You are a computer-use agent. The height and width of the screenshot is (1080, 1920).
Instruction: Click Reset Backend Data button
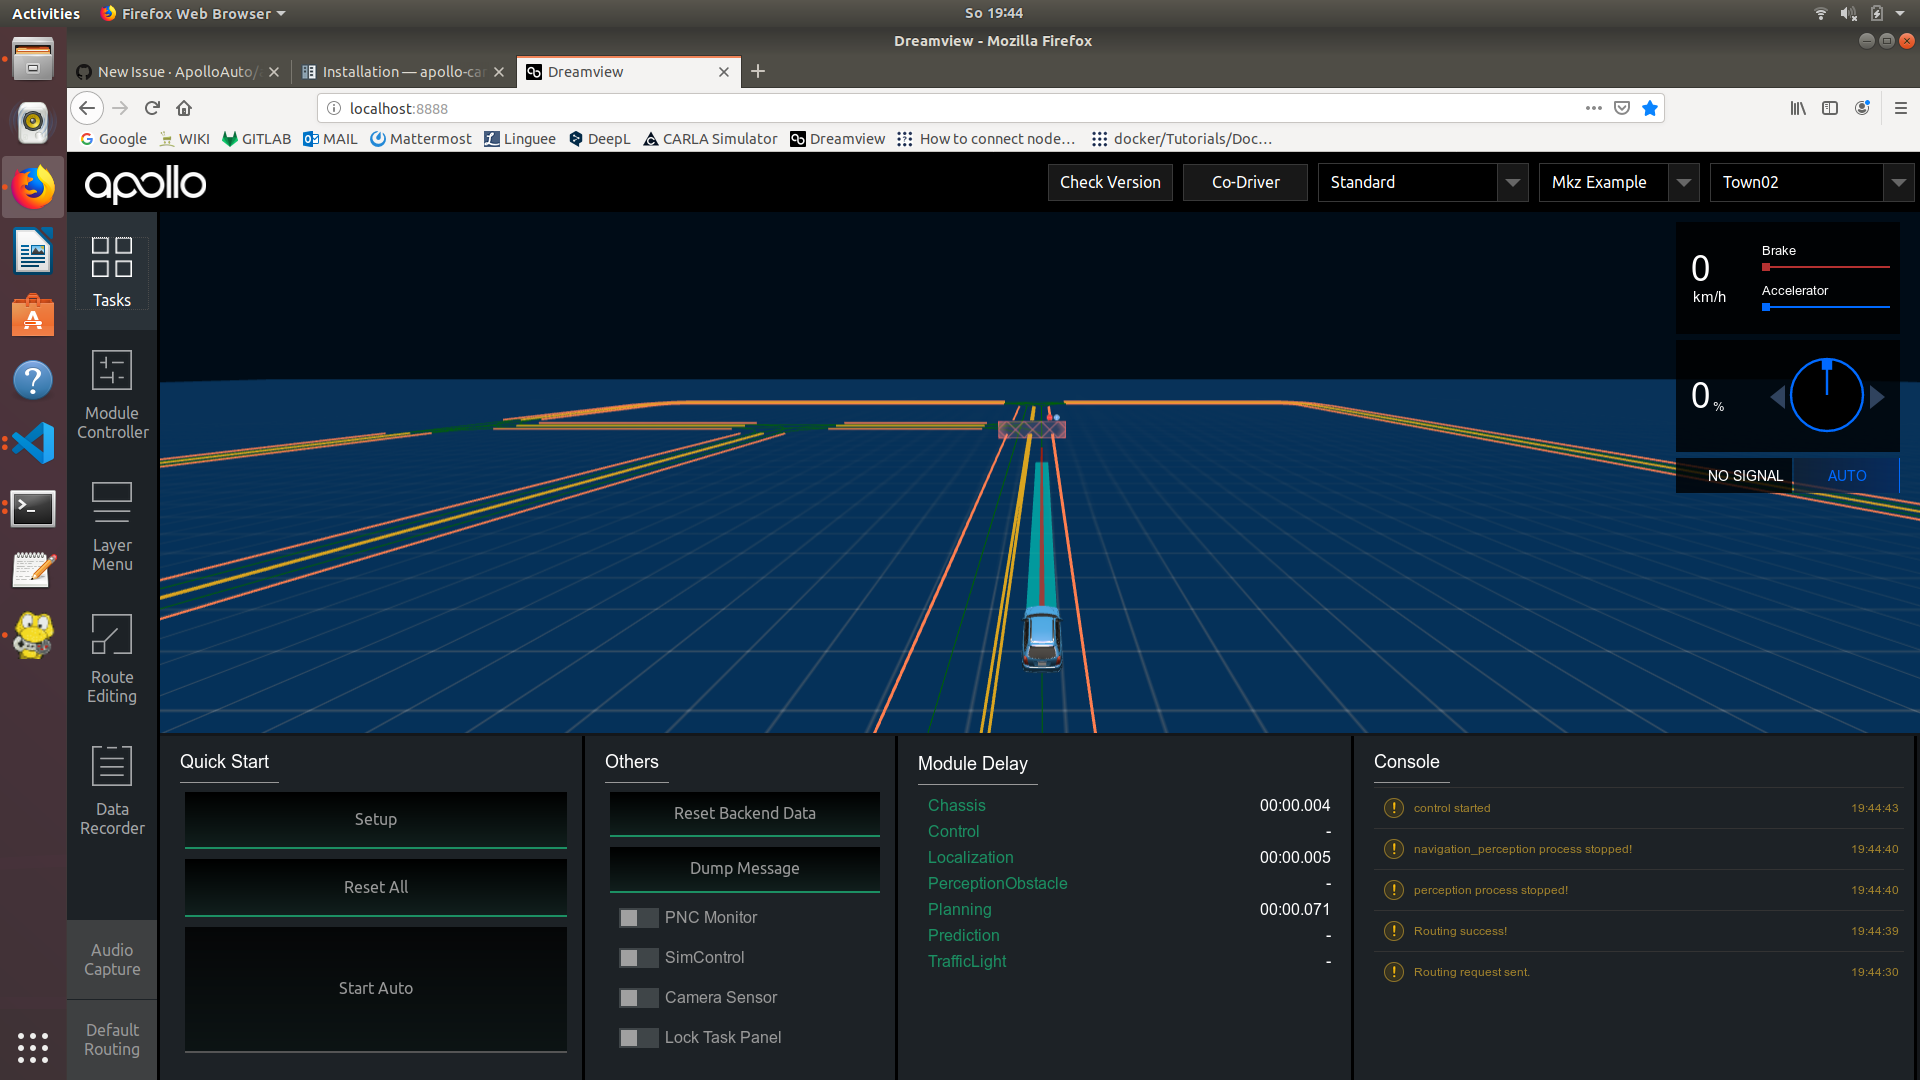pos(744,814)
